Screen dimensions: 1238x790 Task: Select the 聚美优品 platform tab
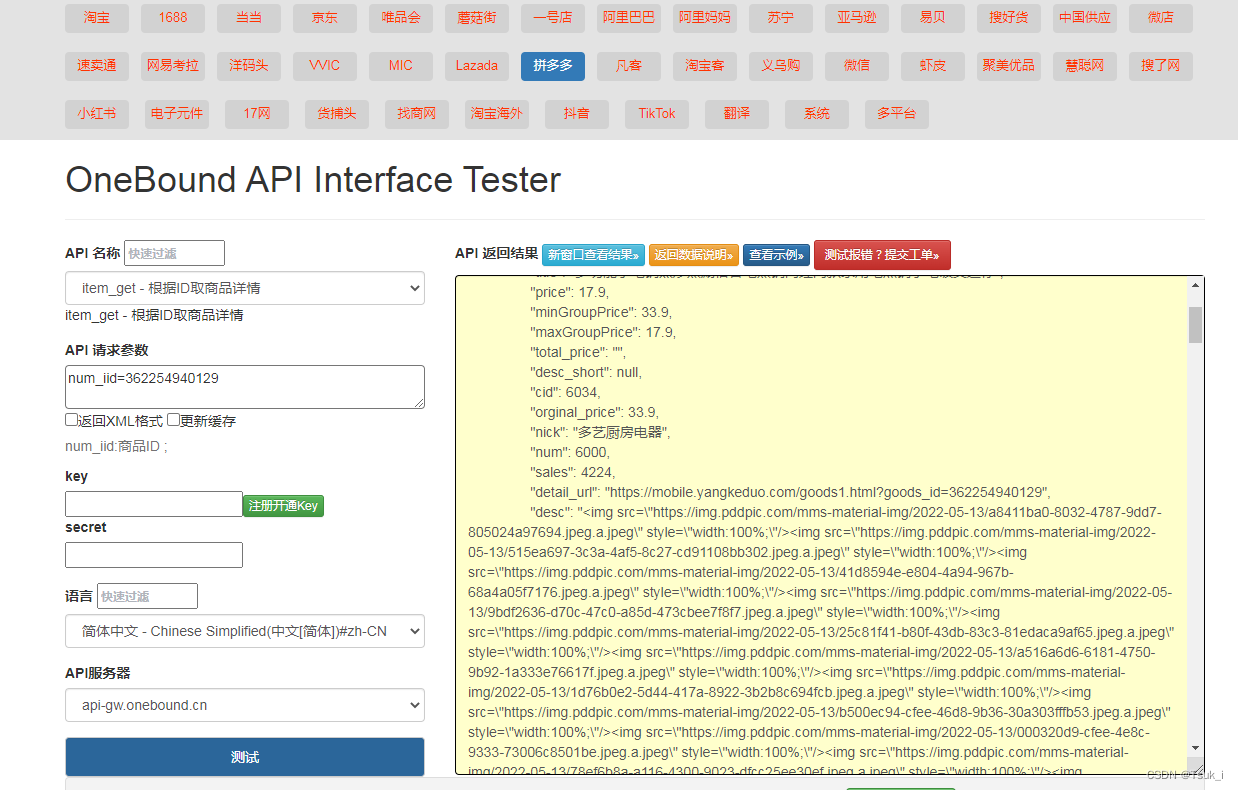click(1009, 66)
